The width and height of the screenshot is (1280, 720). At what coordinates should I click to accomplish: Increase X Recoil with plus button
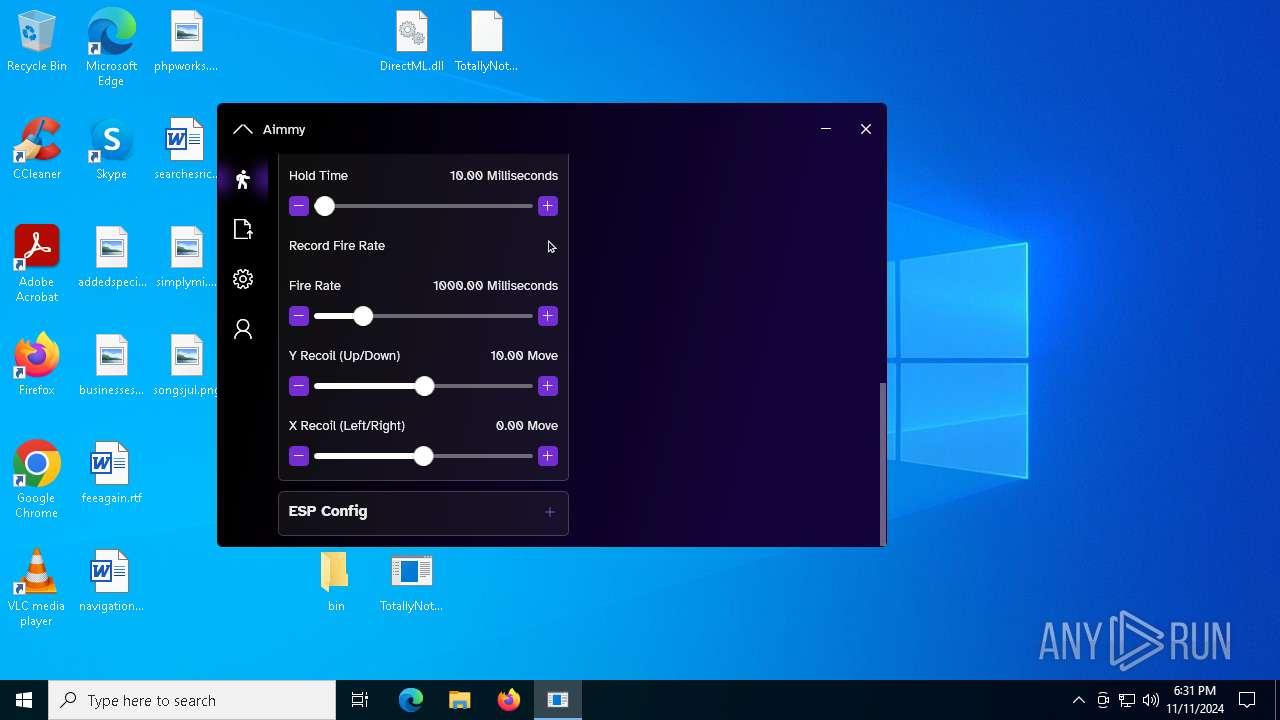click(x=547, y=456)
